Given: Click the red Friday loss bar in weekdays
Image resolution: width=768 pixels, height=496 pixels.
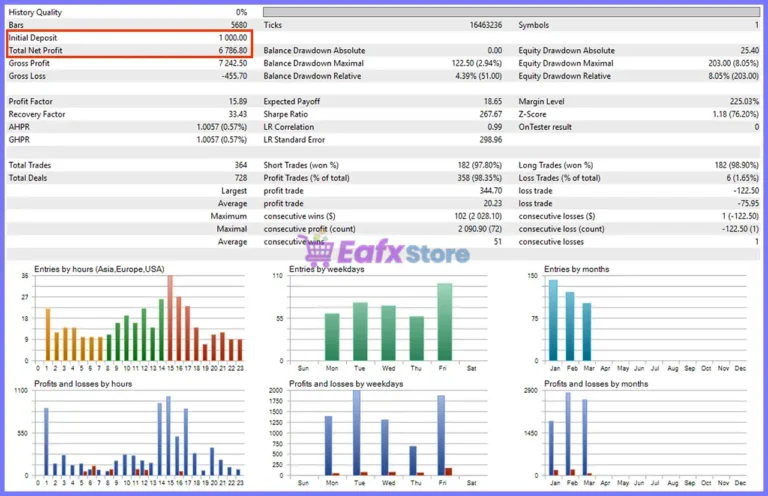Looking at the screenshot, I should click(449, 472).
